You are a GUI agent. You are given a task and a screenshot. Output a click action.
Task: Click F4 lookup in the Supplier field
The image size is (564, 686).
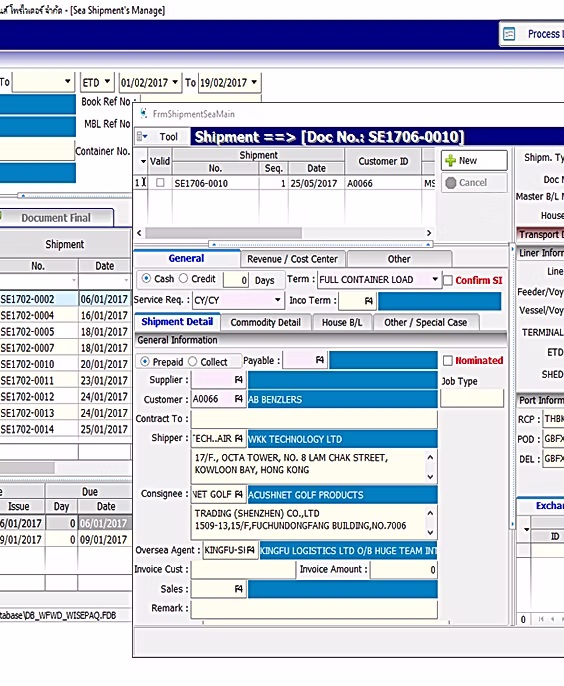(x=238, y=380)
